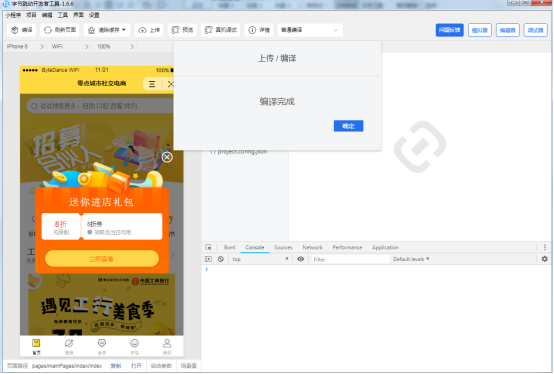Click the clear console icon
Image resolution: width=554 pixels, height=374 pixels.
coord(221,259)
